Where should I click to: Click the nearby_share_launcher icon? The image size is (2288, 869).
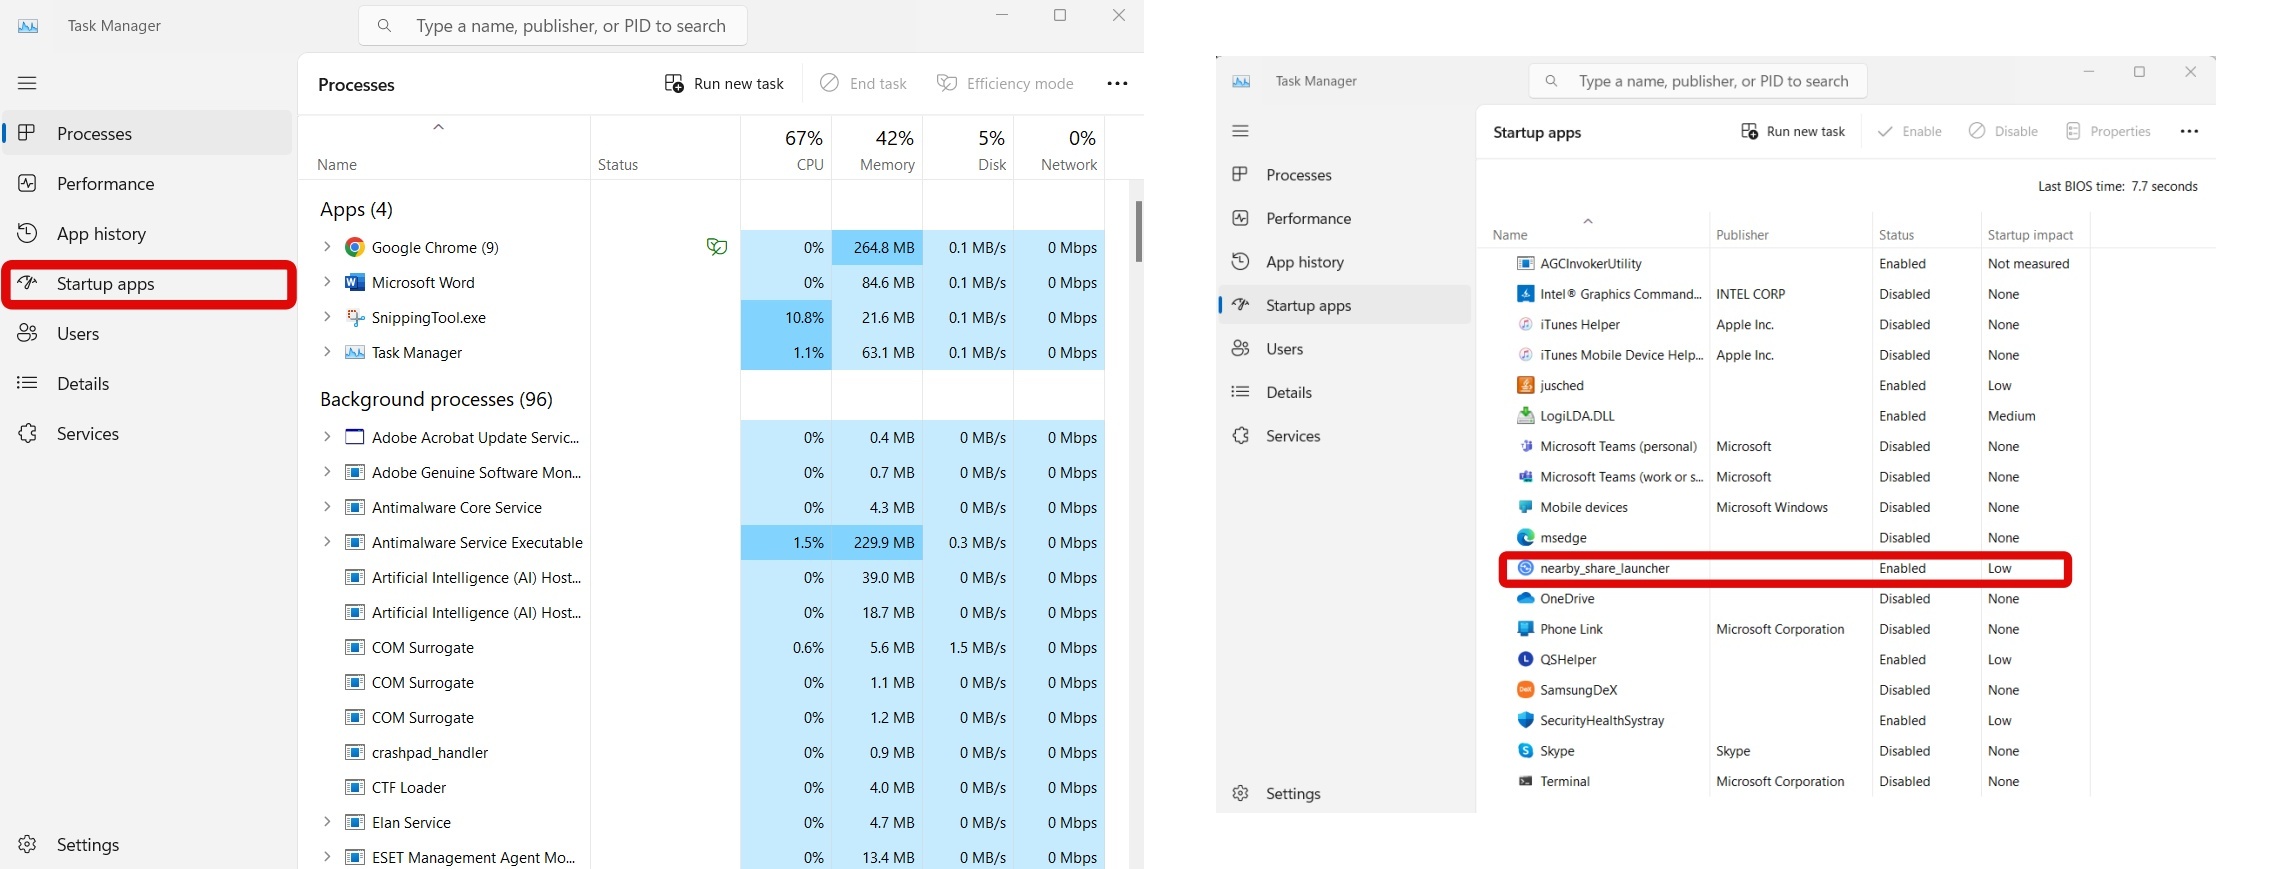pyautogui.click(x=1525, y=568)
